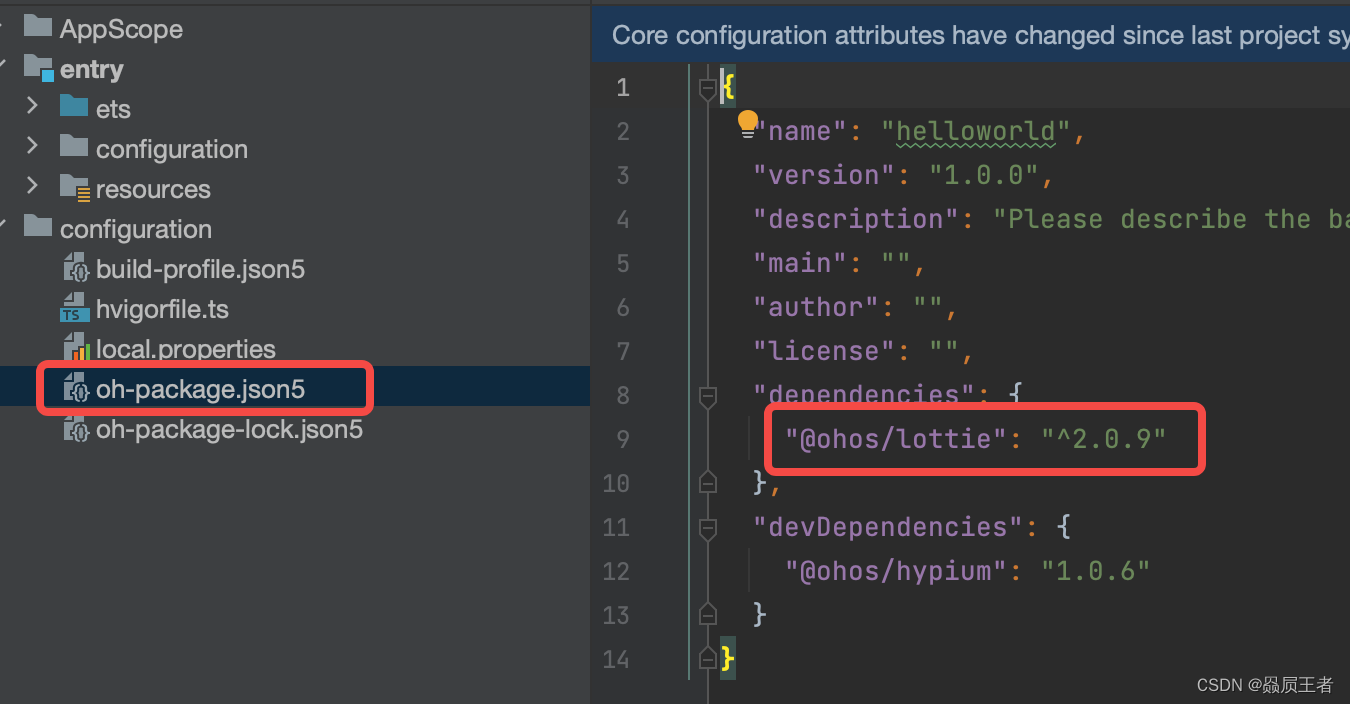Click the entry module folder icon
The width and height of the screenshot is (1350, 704).
38,68
